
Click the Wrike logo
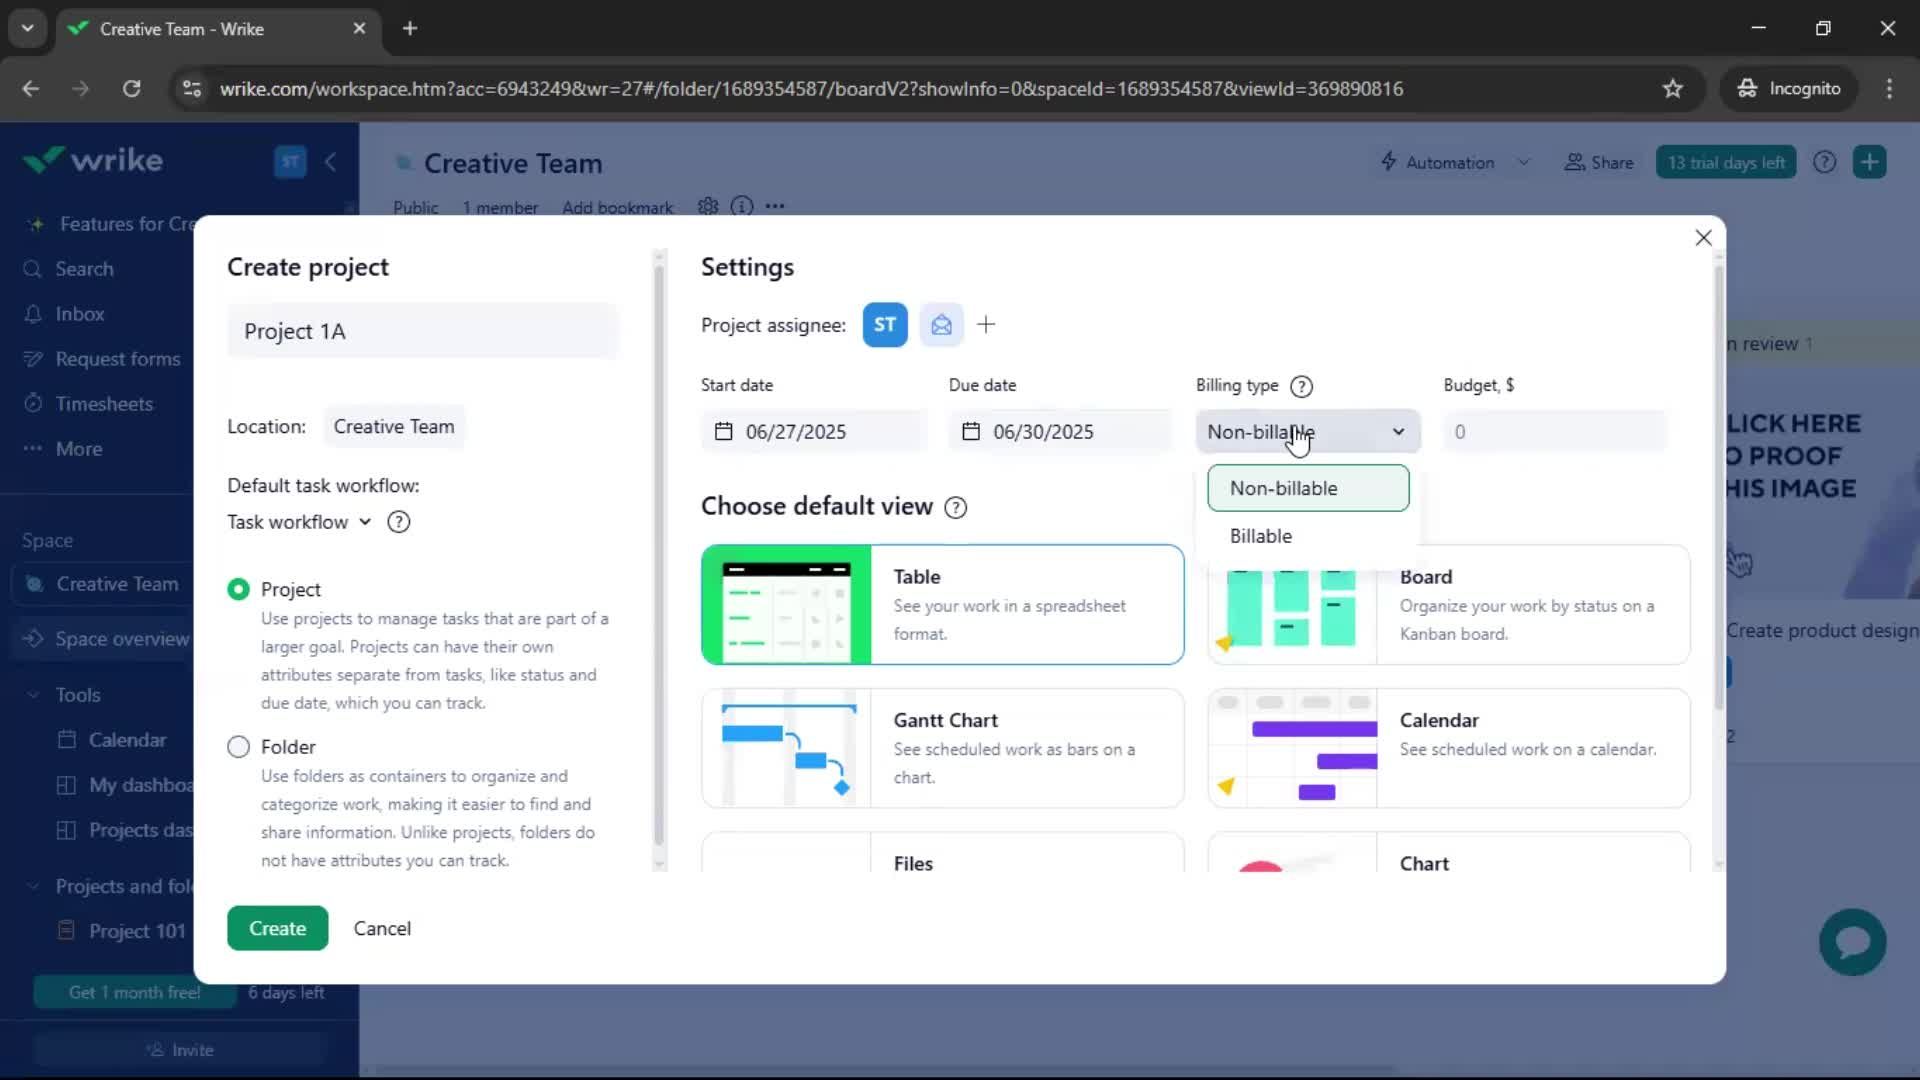click(x=93, y=160)
